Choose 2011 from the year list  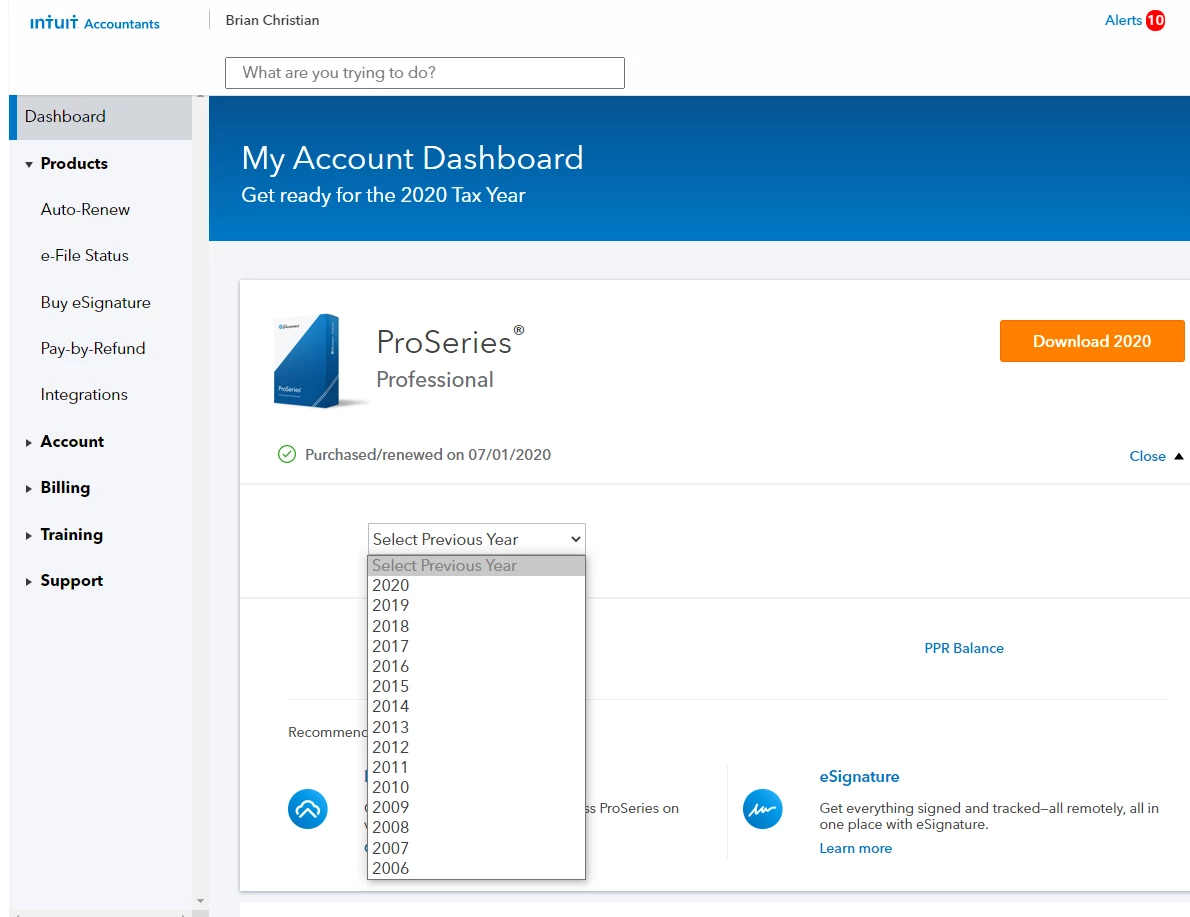coord(477,767)
